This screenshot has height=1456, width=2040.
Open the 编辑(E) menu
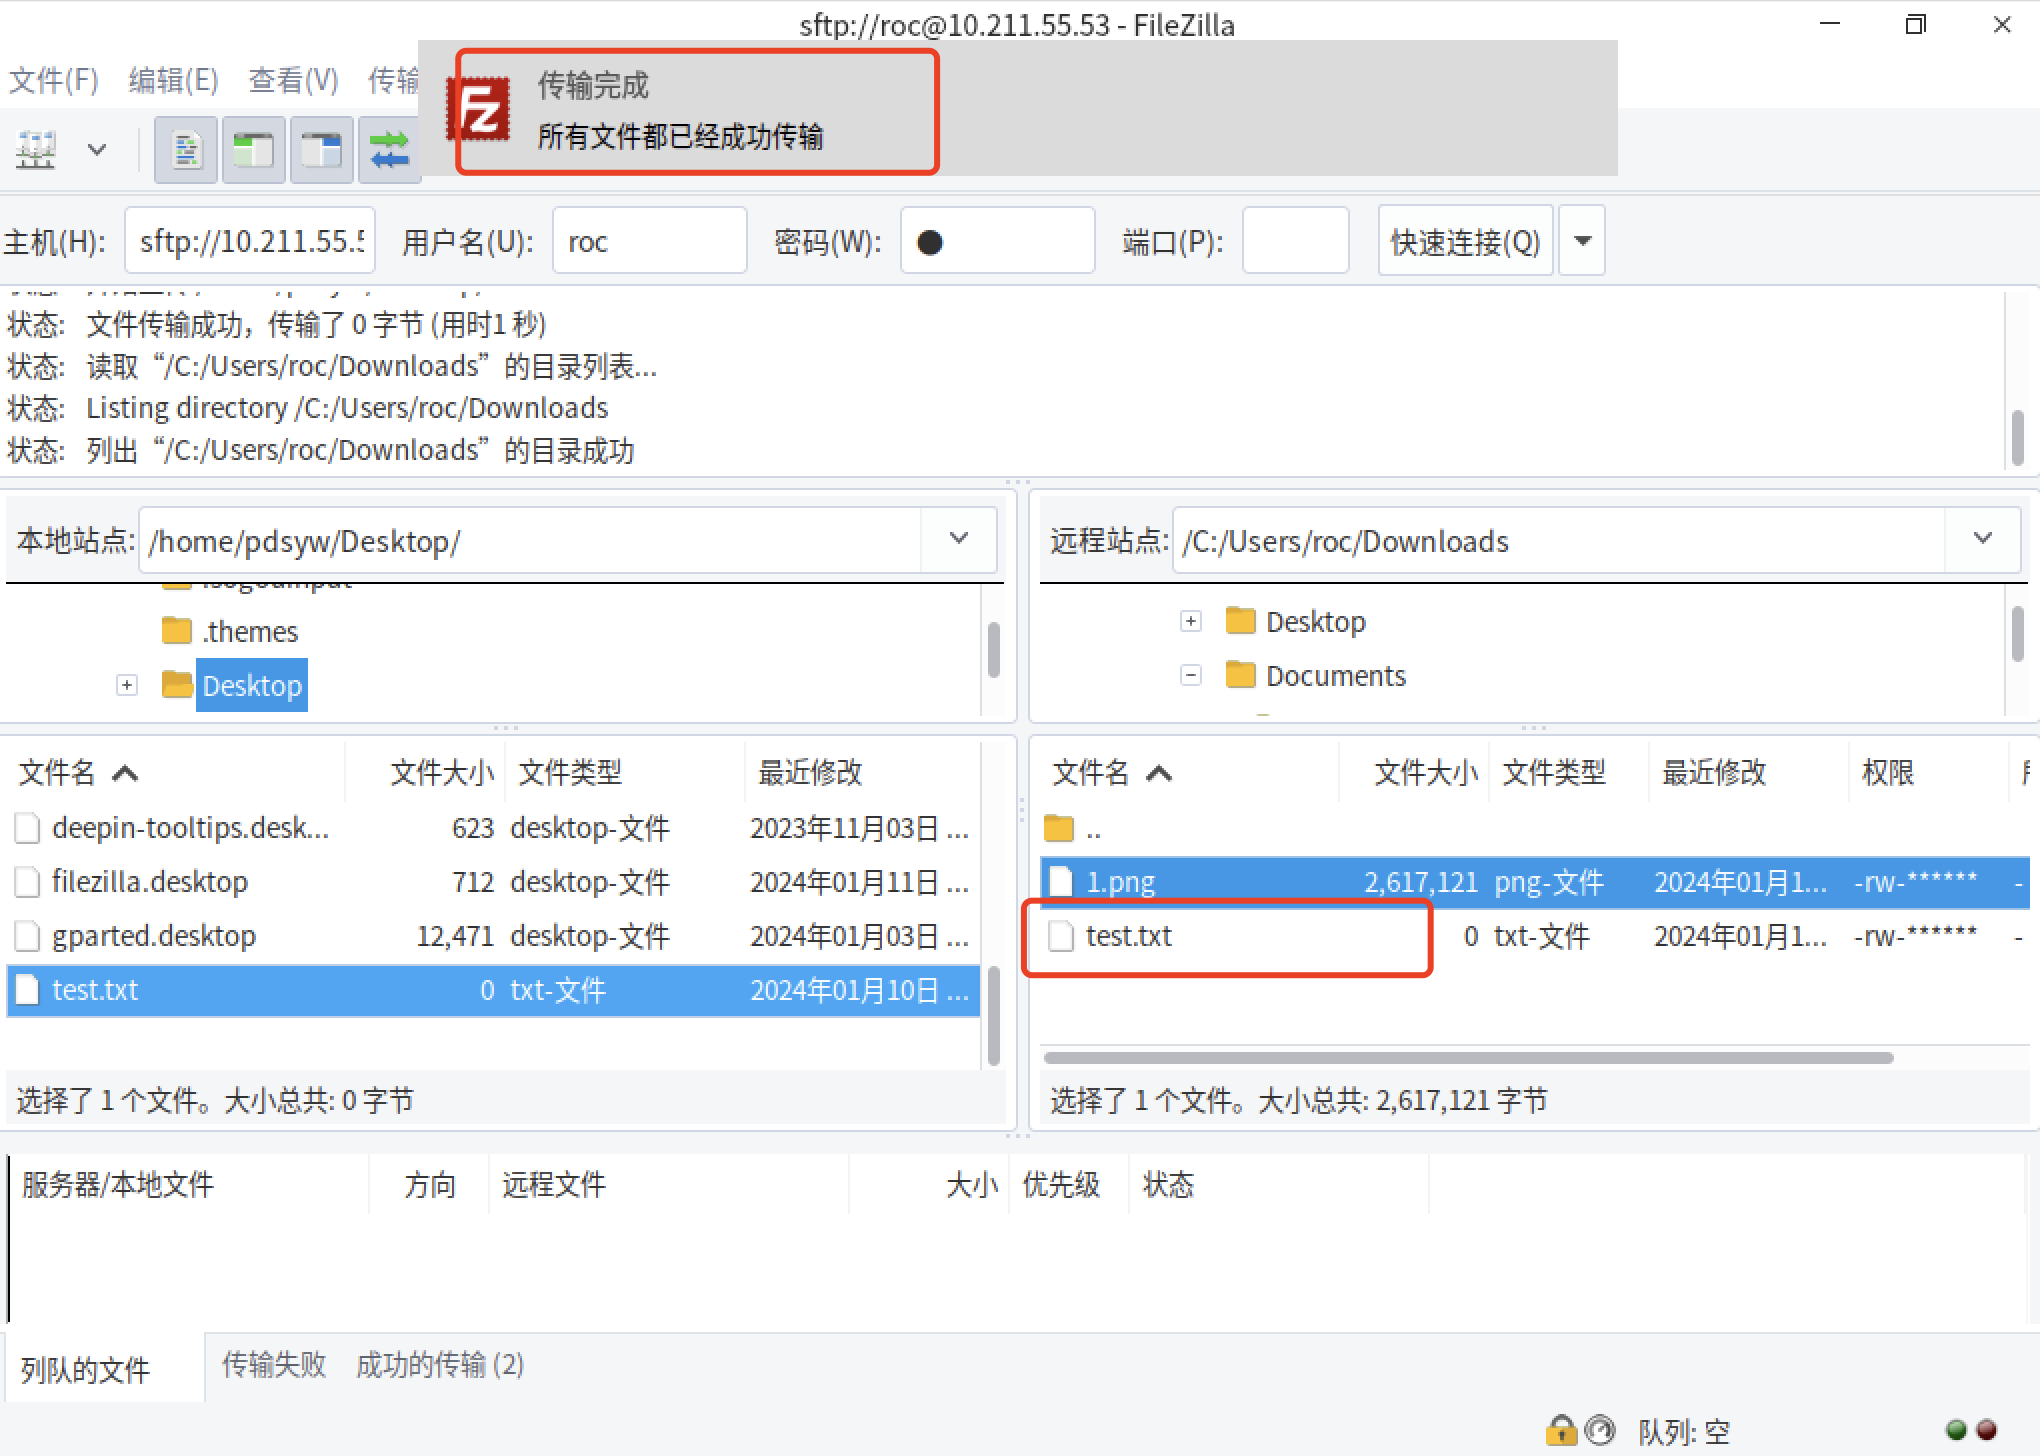173,80
